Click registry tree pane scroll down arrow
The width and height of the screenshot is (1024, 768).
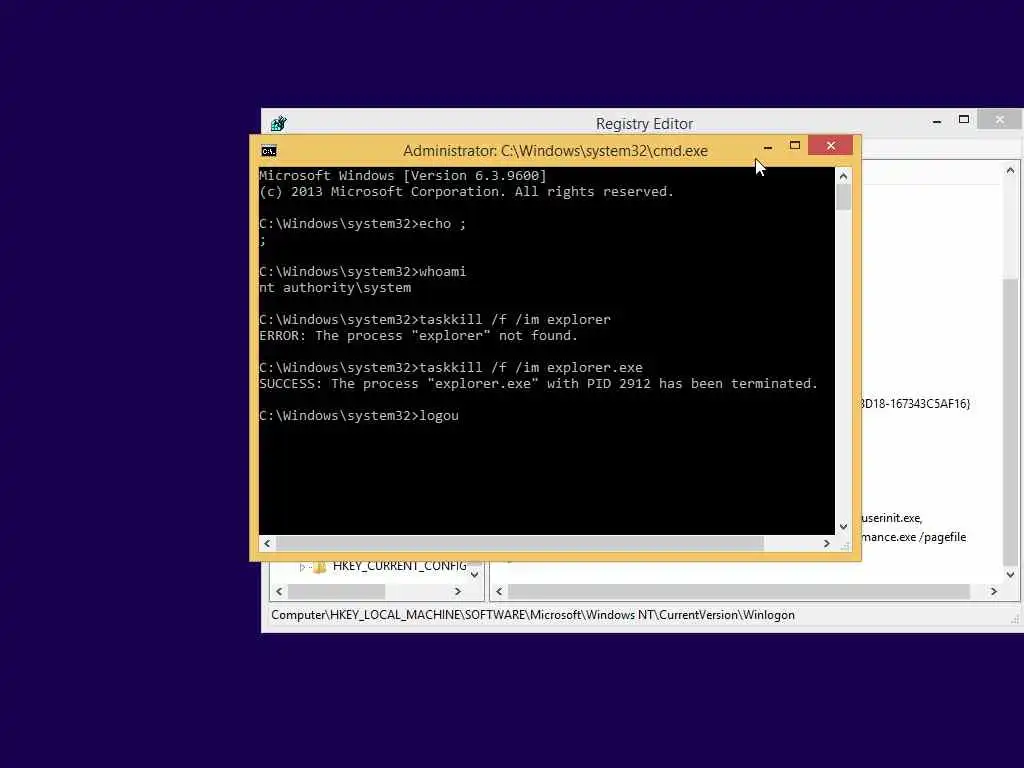point(475,575)
